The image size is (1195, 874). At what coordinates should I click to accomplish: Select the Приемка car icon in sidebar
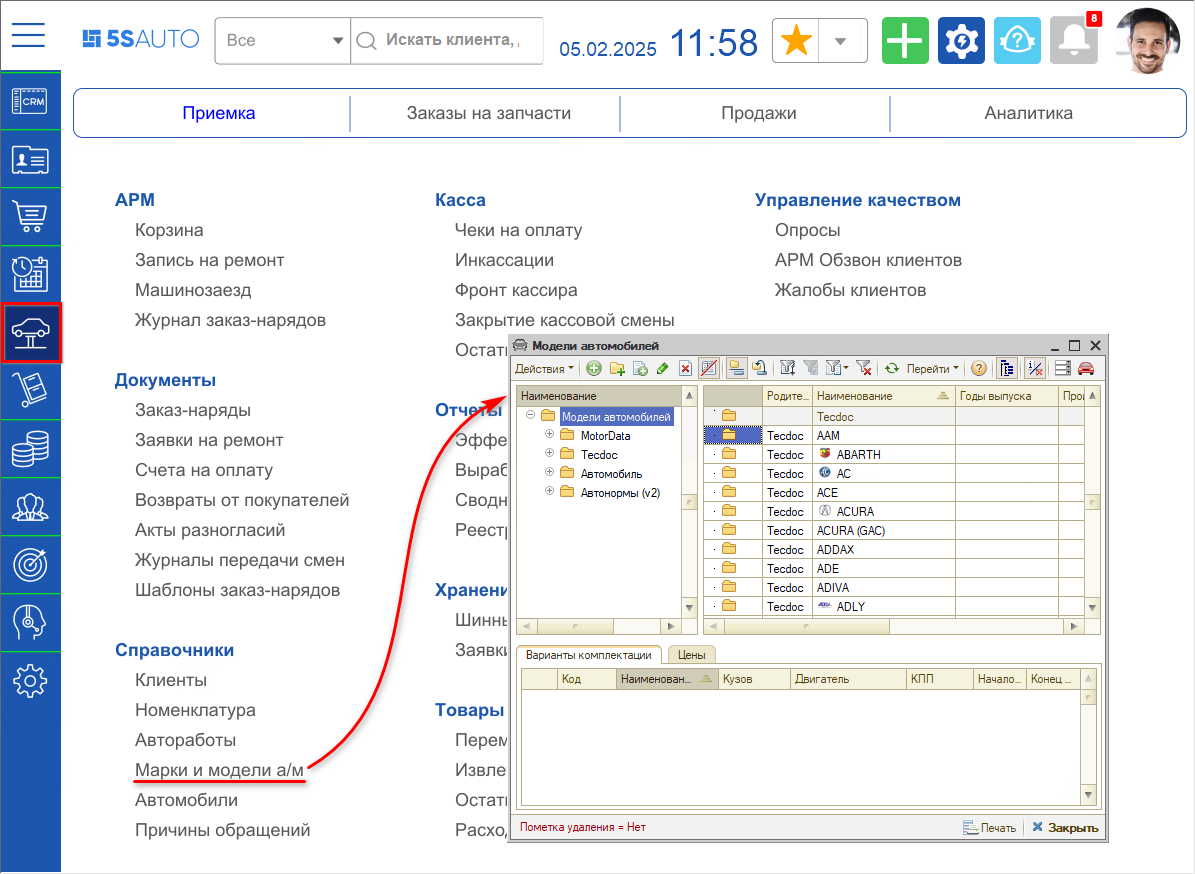pos(32,334)
